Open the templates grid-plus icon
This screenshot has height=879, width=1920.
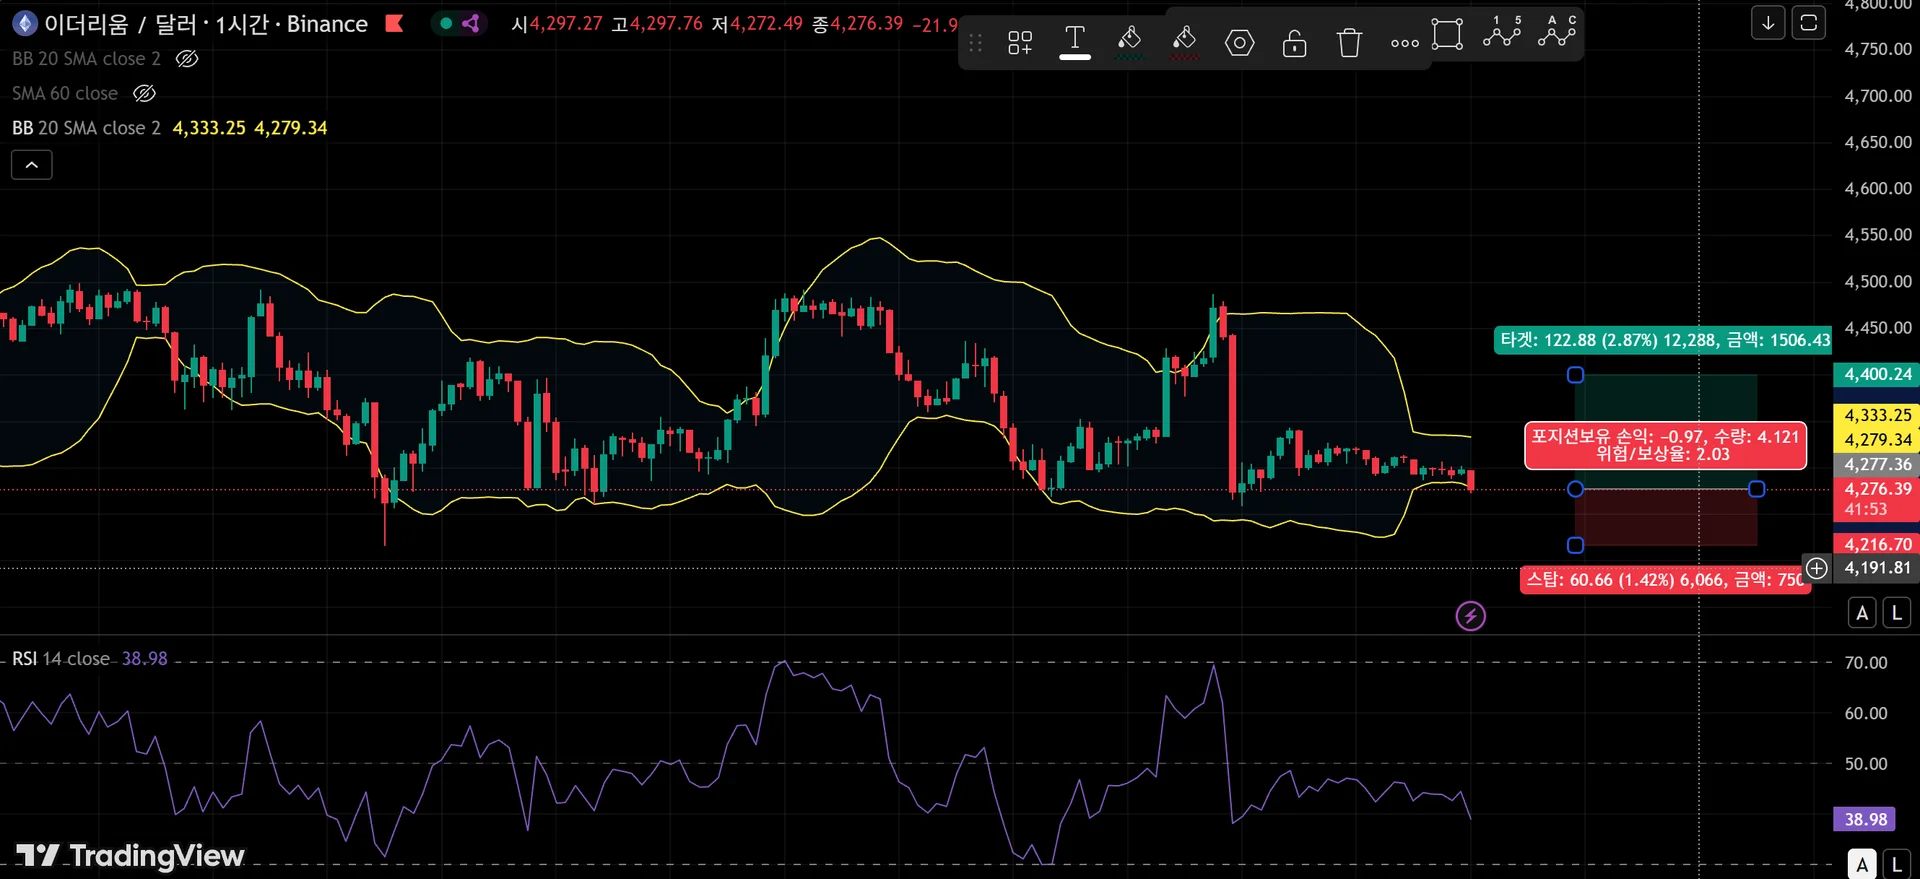(x=1020, y=42)
